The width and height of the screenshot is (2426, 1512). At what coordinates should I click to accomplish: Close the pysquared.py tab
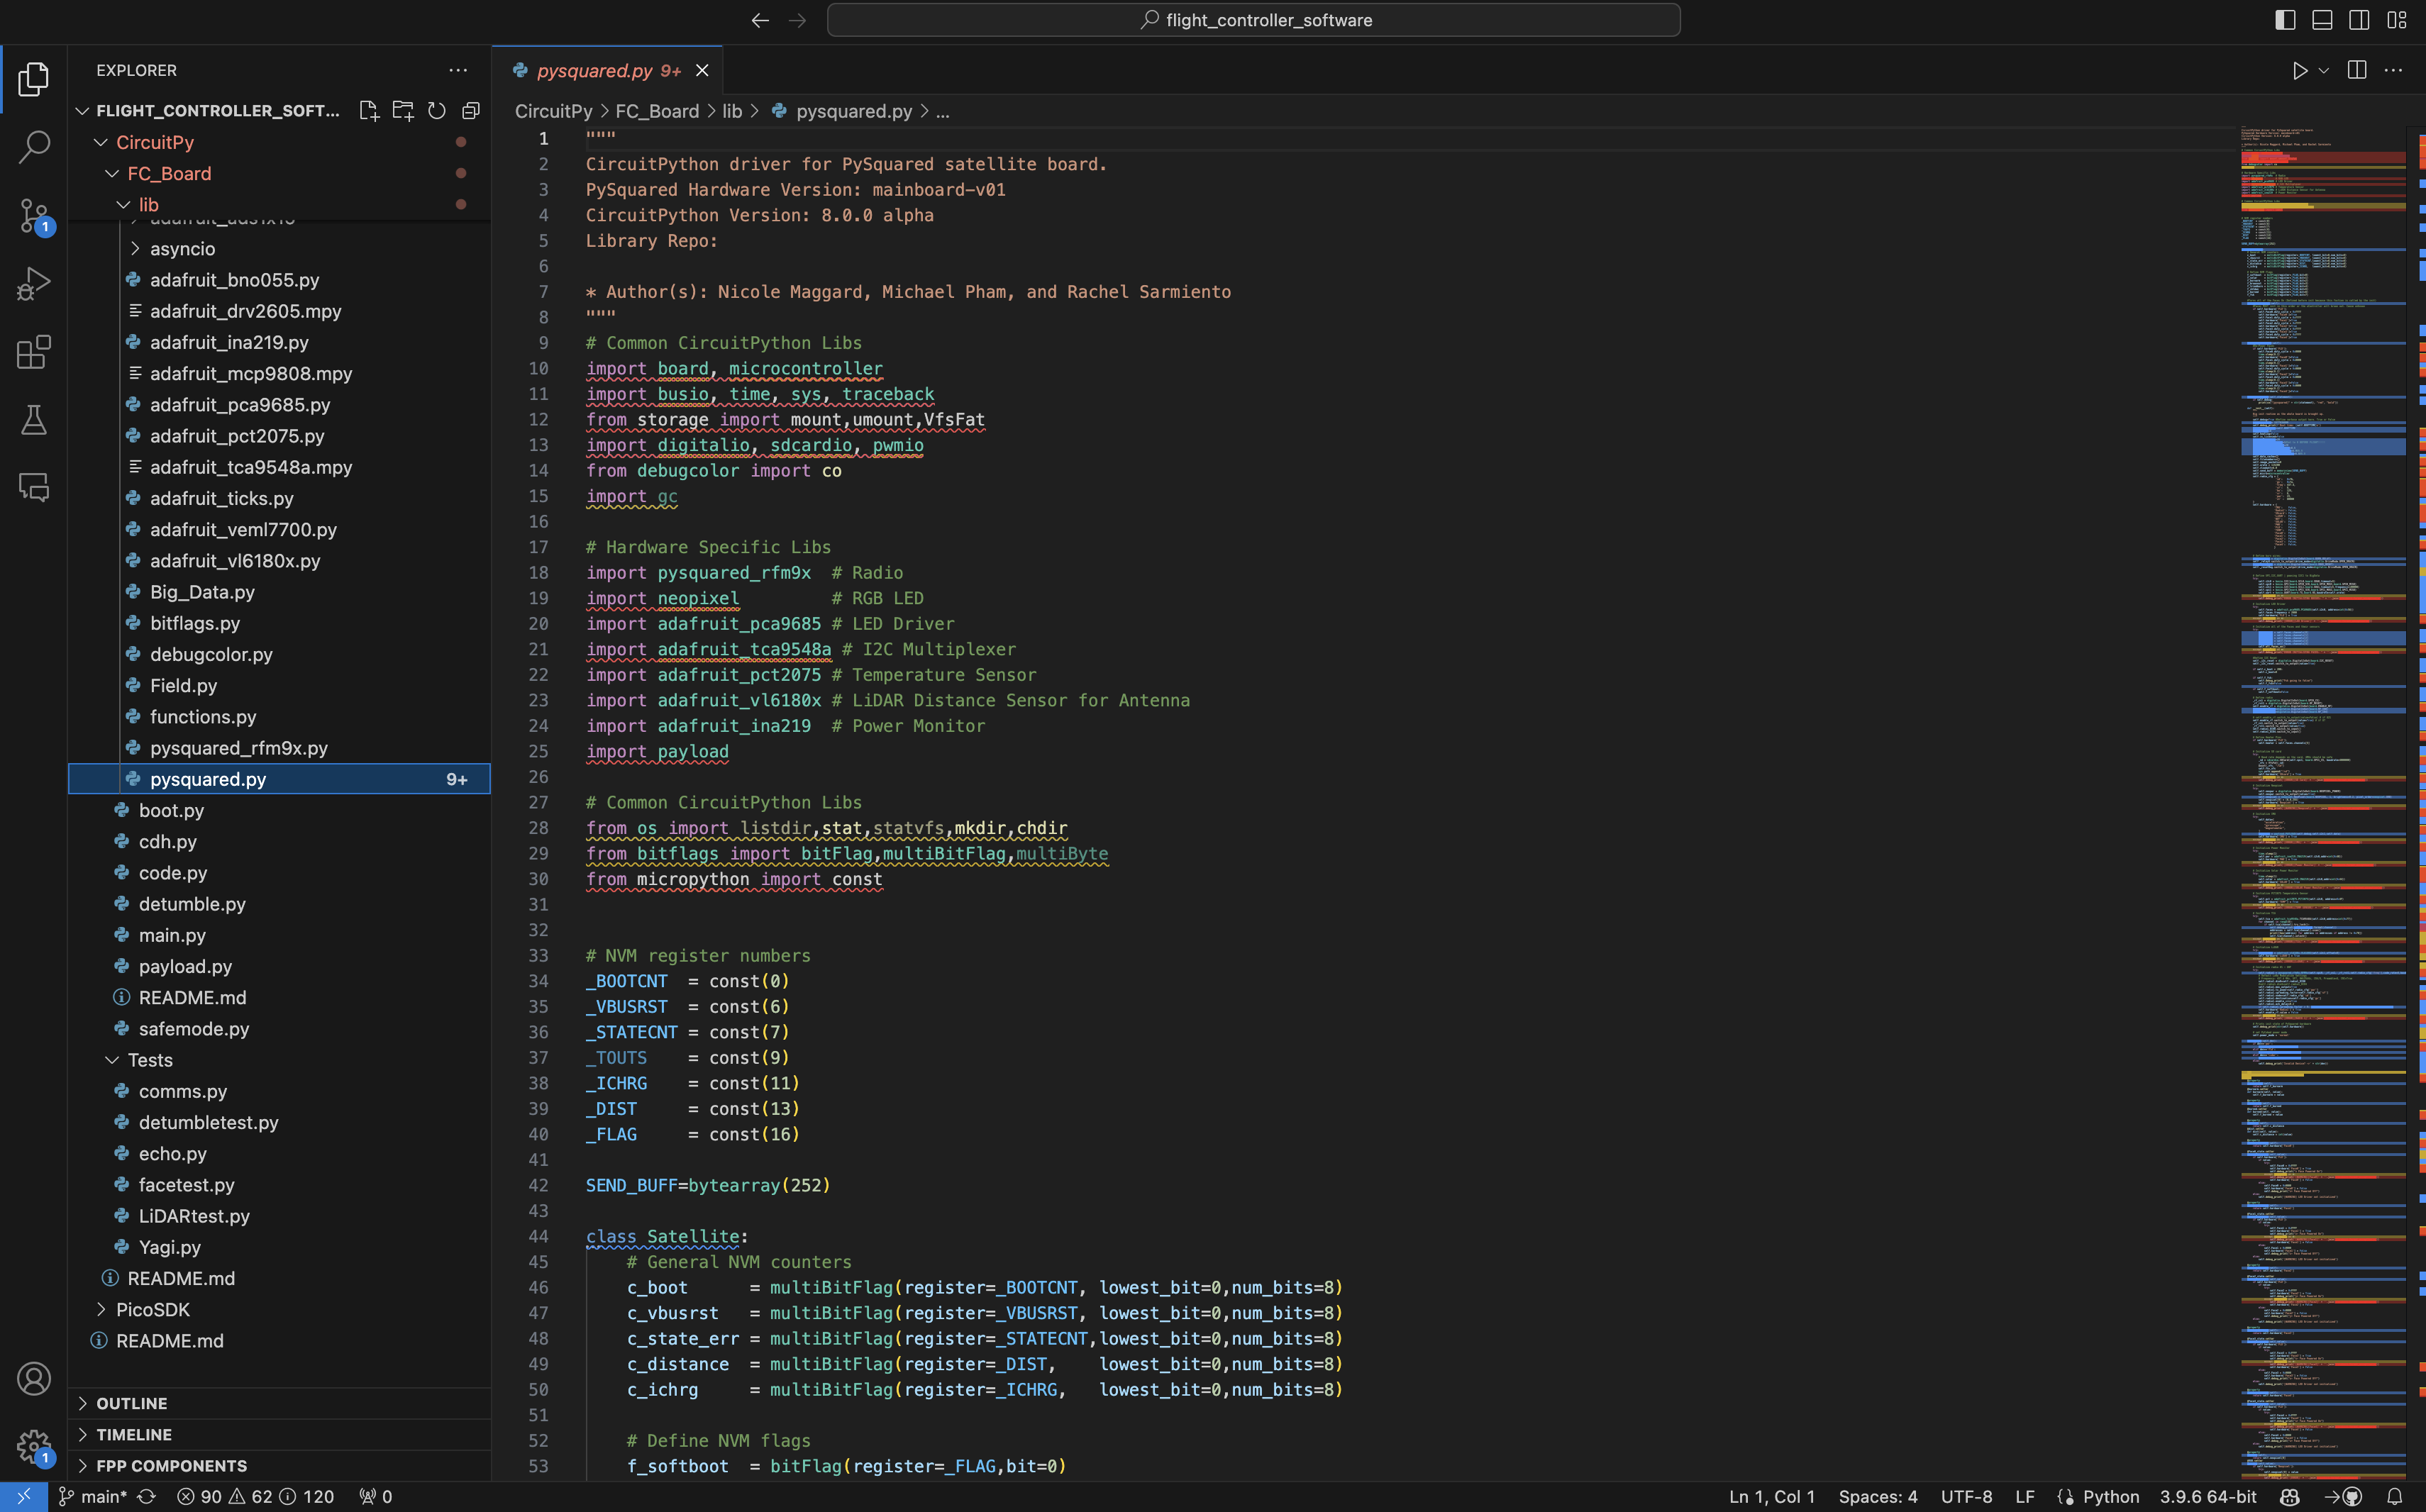click(702, 70)
